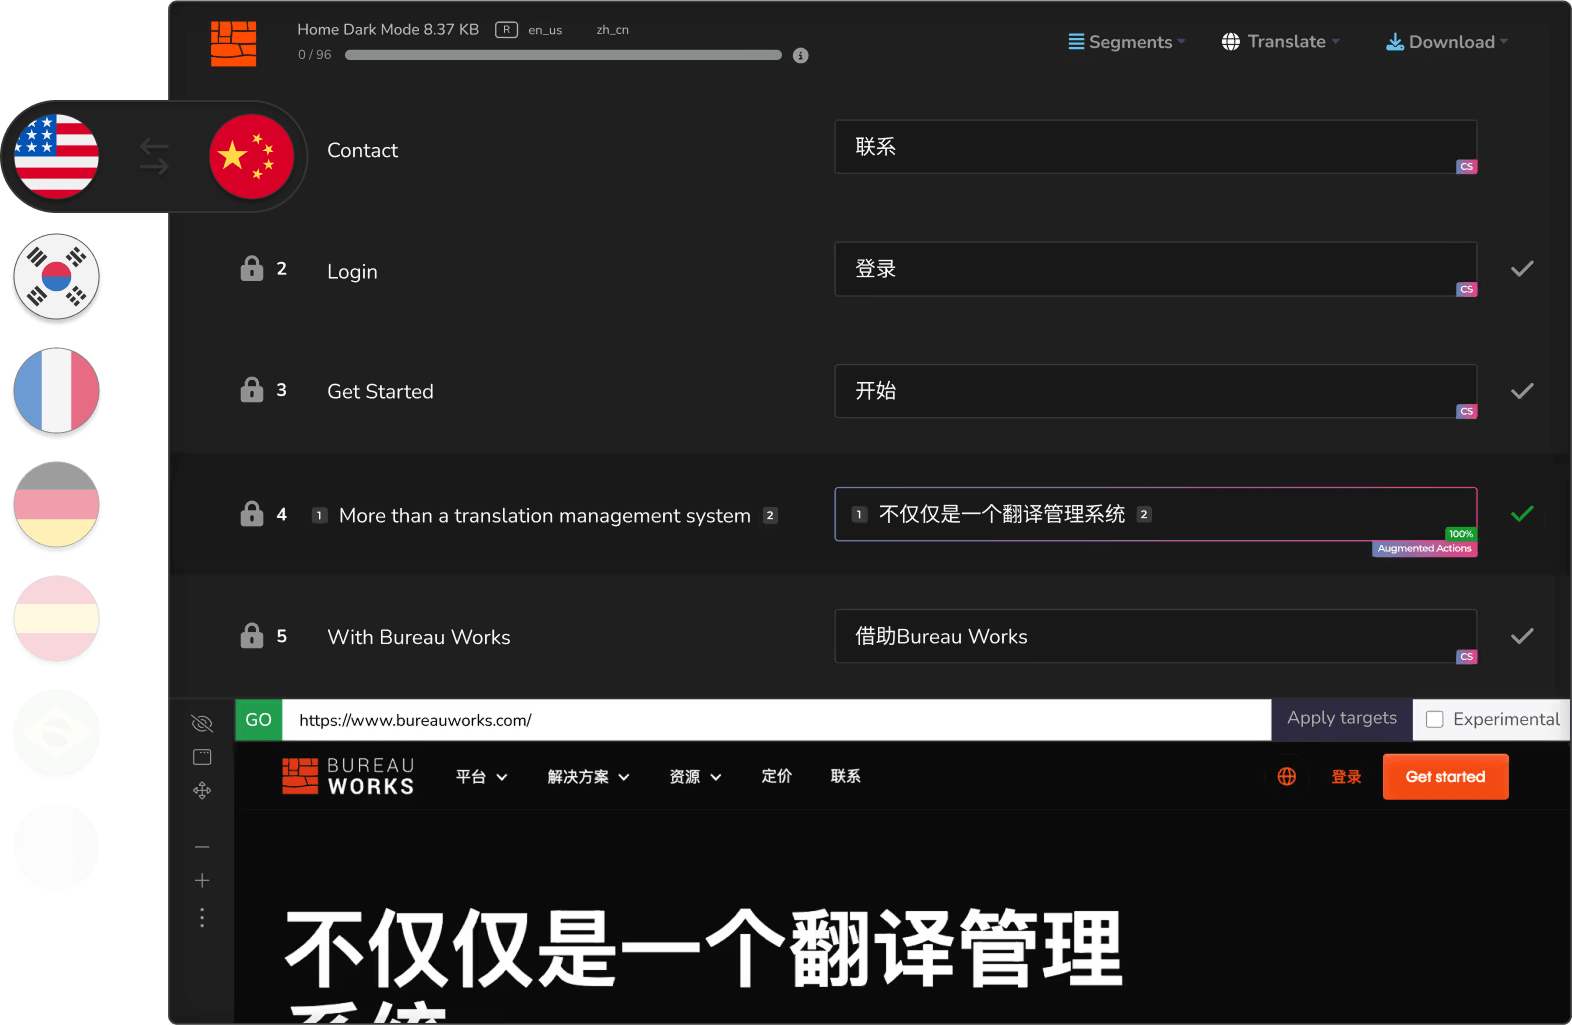The image size is (1572, 1025).
Task: Click the 100% match badge on segment 4
Action: 1461,534
